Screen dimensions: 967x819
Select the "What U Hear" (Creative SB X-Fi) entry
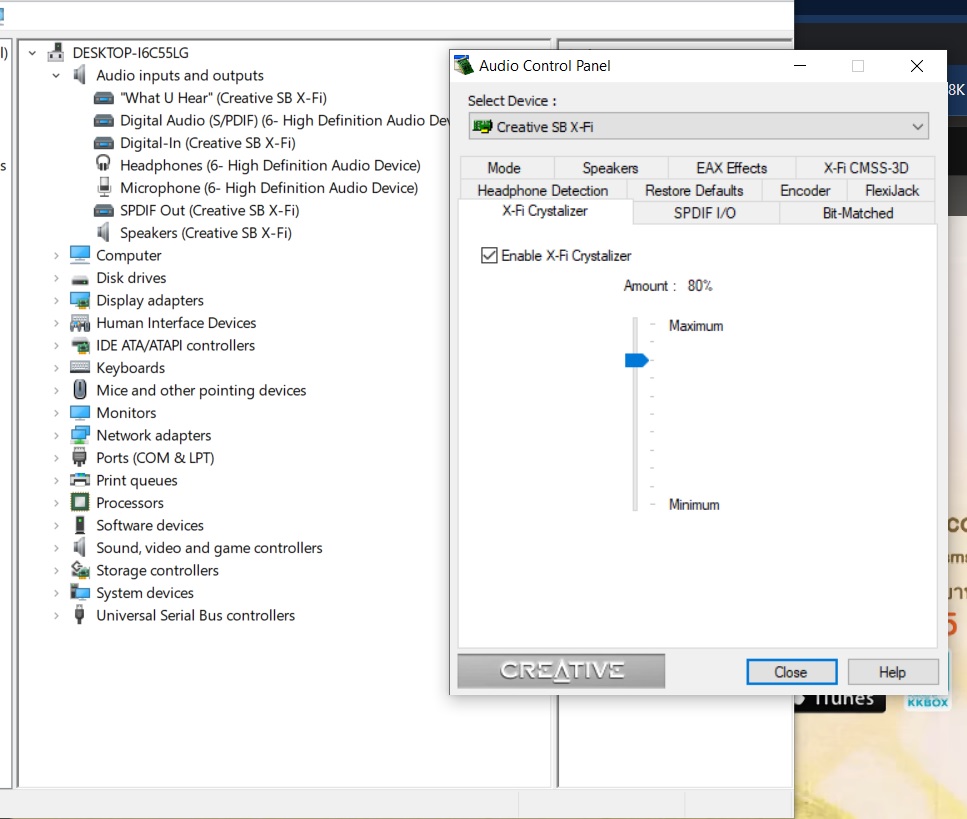point(223,98)
